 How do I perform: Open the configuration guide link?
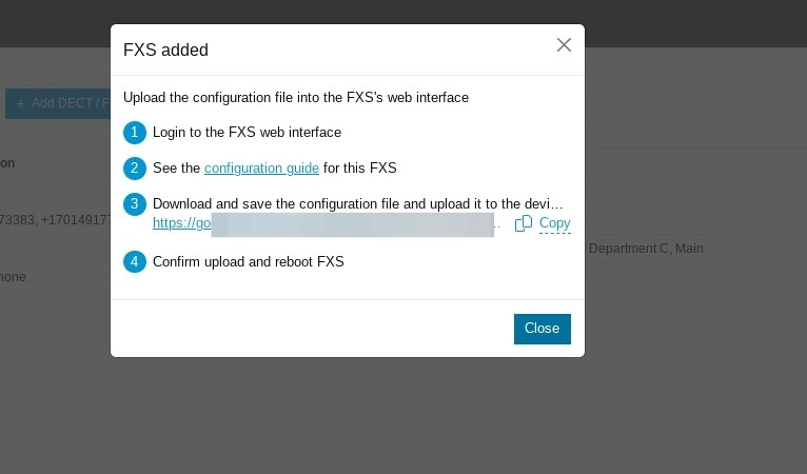261,168
